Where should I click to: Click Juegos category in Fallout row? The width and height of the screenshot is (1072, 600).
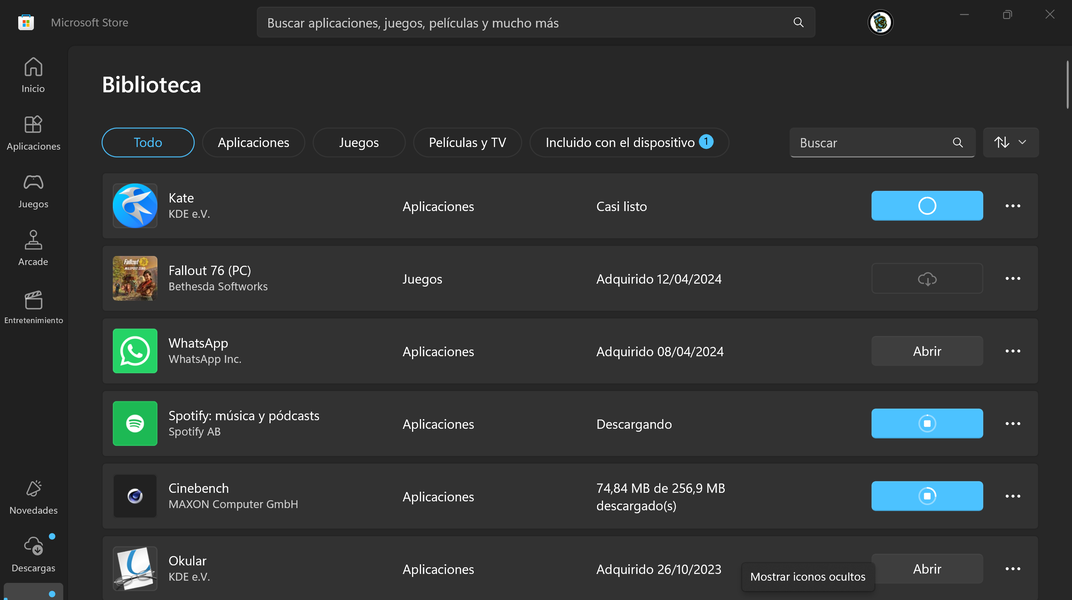click(423, 279)
